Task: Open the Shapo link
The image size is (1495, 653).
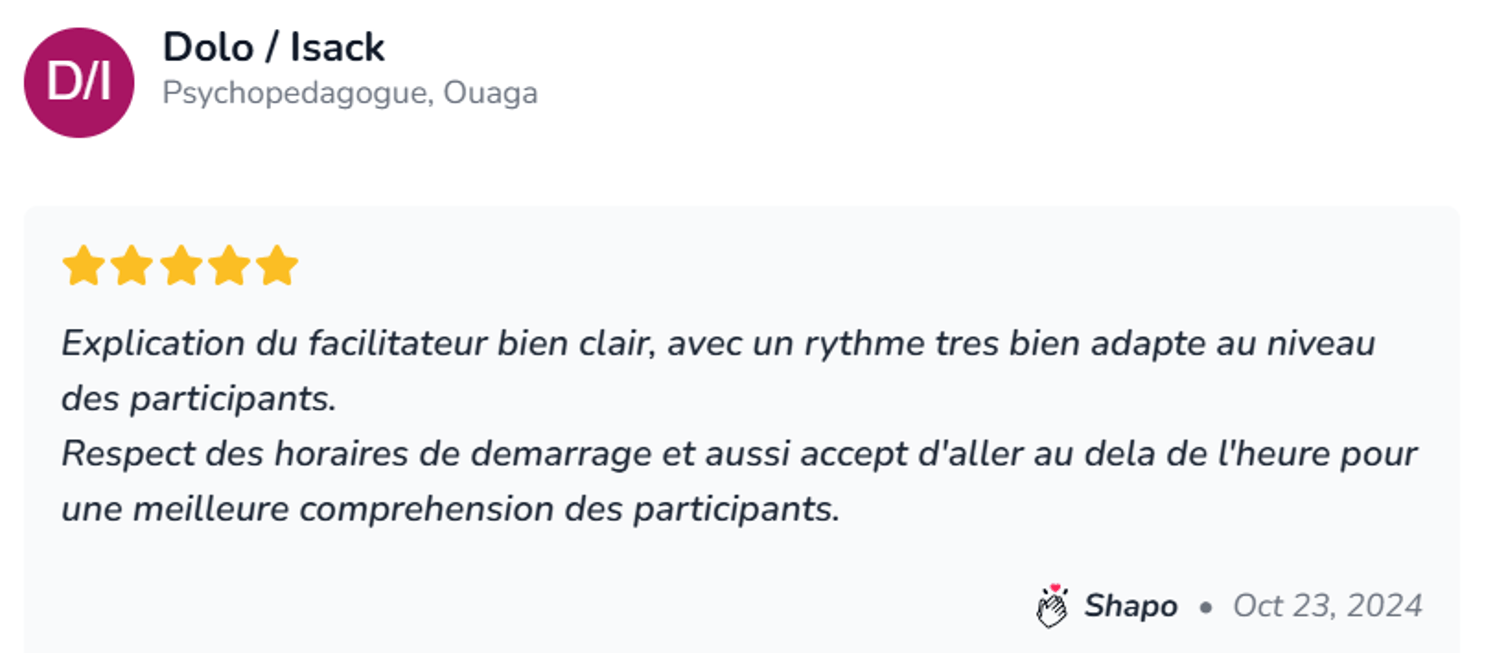Action: point(1130,606)
